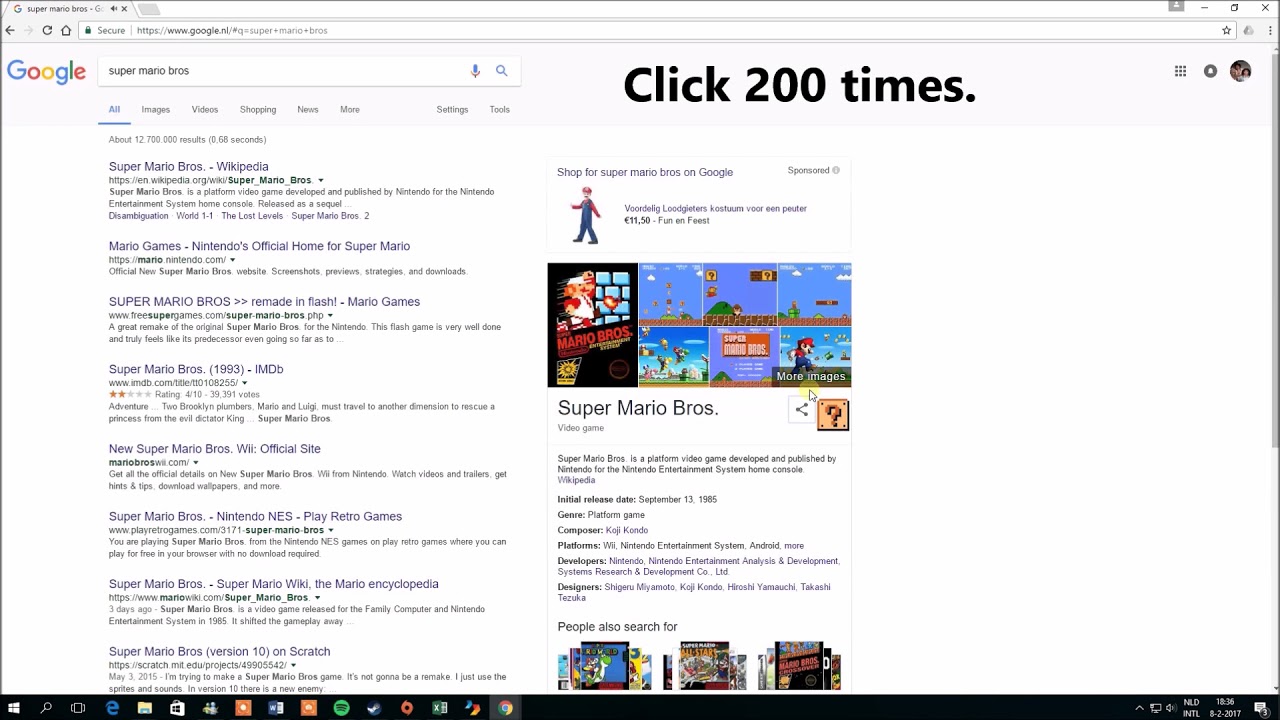Switch to the News search tab
1280x720 pixels.
(308, 109)
